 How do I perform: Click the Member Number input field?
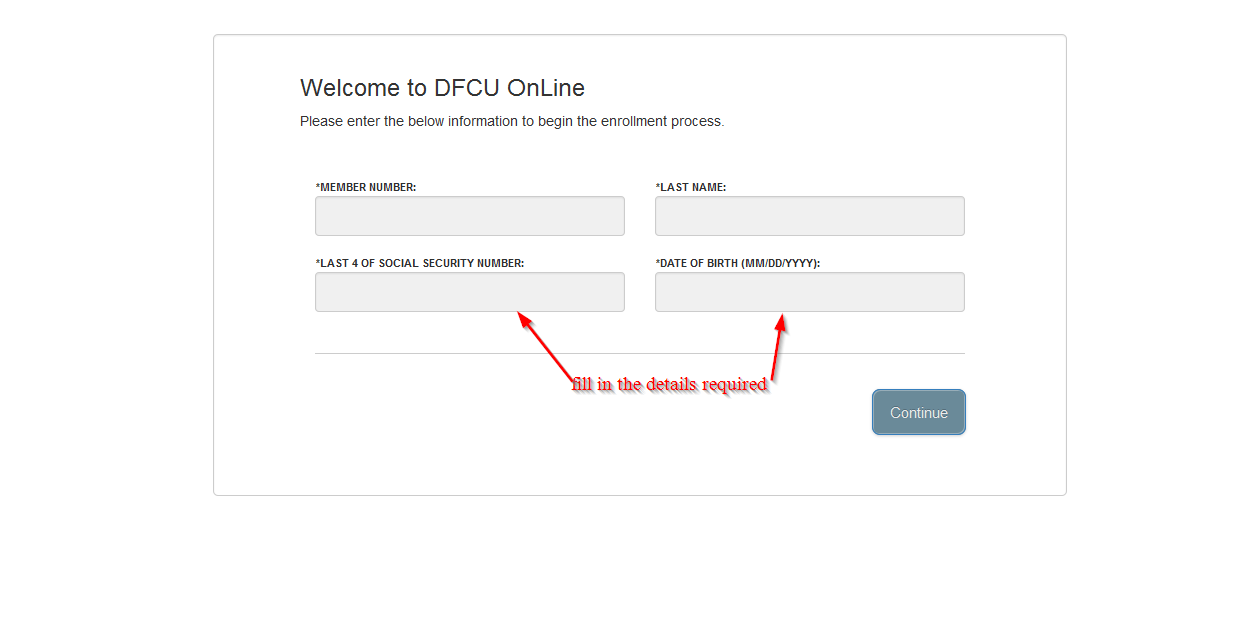[469, 216]
